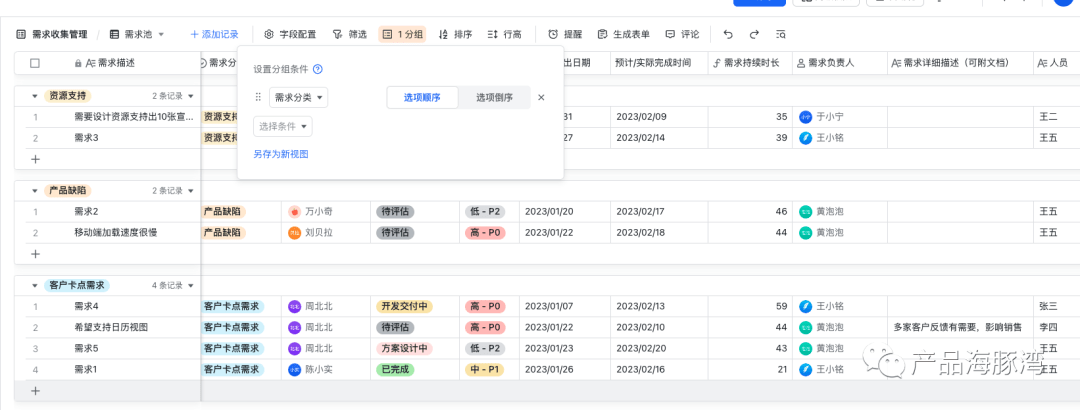
Task: Add a row under 资源支持 group
Action: (36, 158)
